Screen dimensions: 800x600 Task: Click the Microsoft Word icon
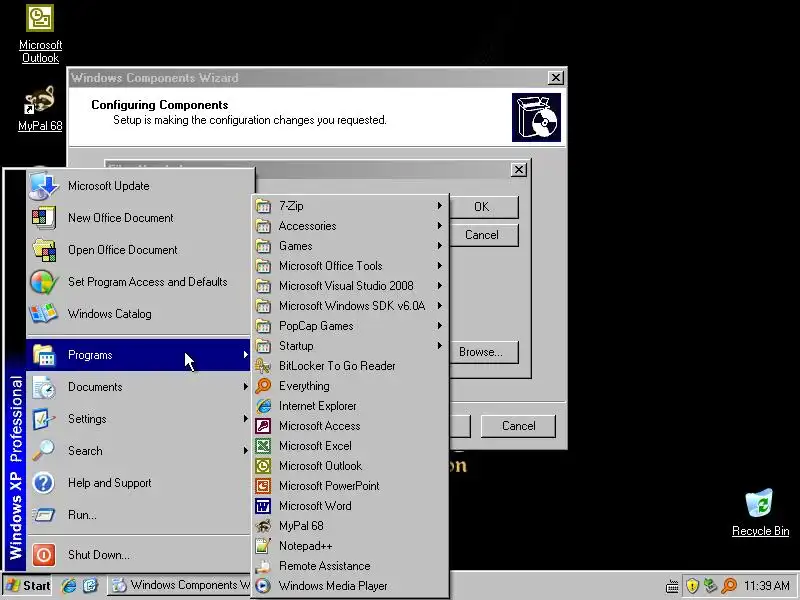tap(263, 506)
